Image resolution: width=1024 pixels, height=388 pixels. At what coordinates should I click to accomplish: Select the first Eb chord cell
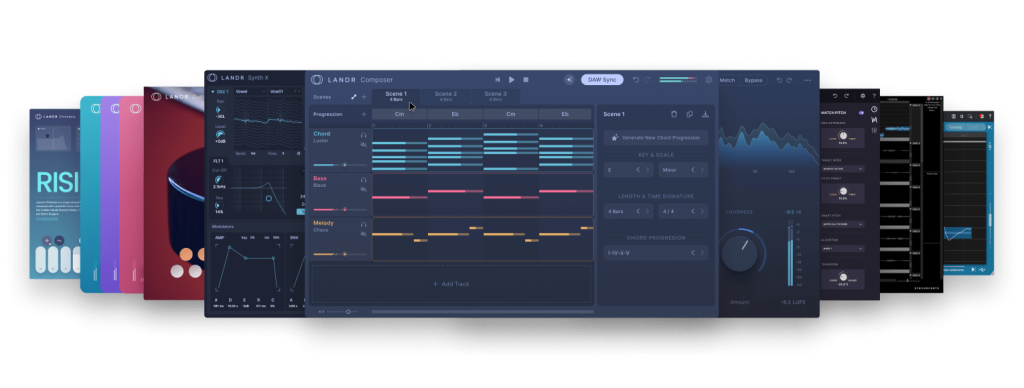coord(455,114)
